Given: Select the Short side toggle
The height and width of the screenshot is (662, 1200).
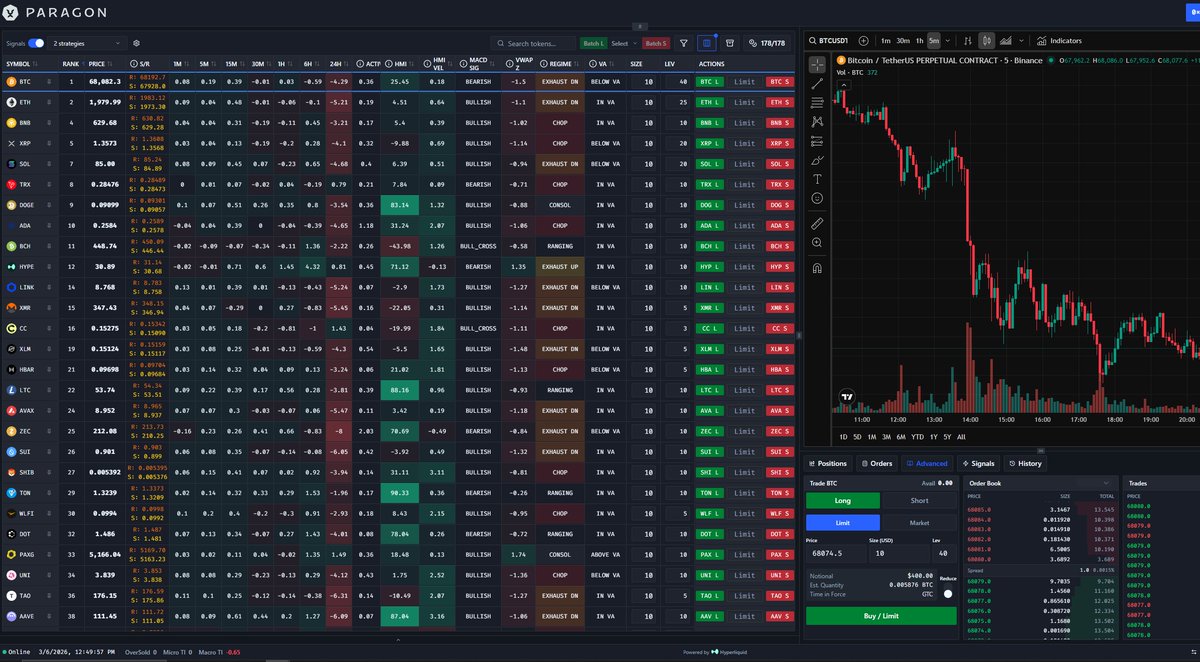Looking at the screenshot, I should (x=919, y=501).
